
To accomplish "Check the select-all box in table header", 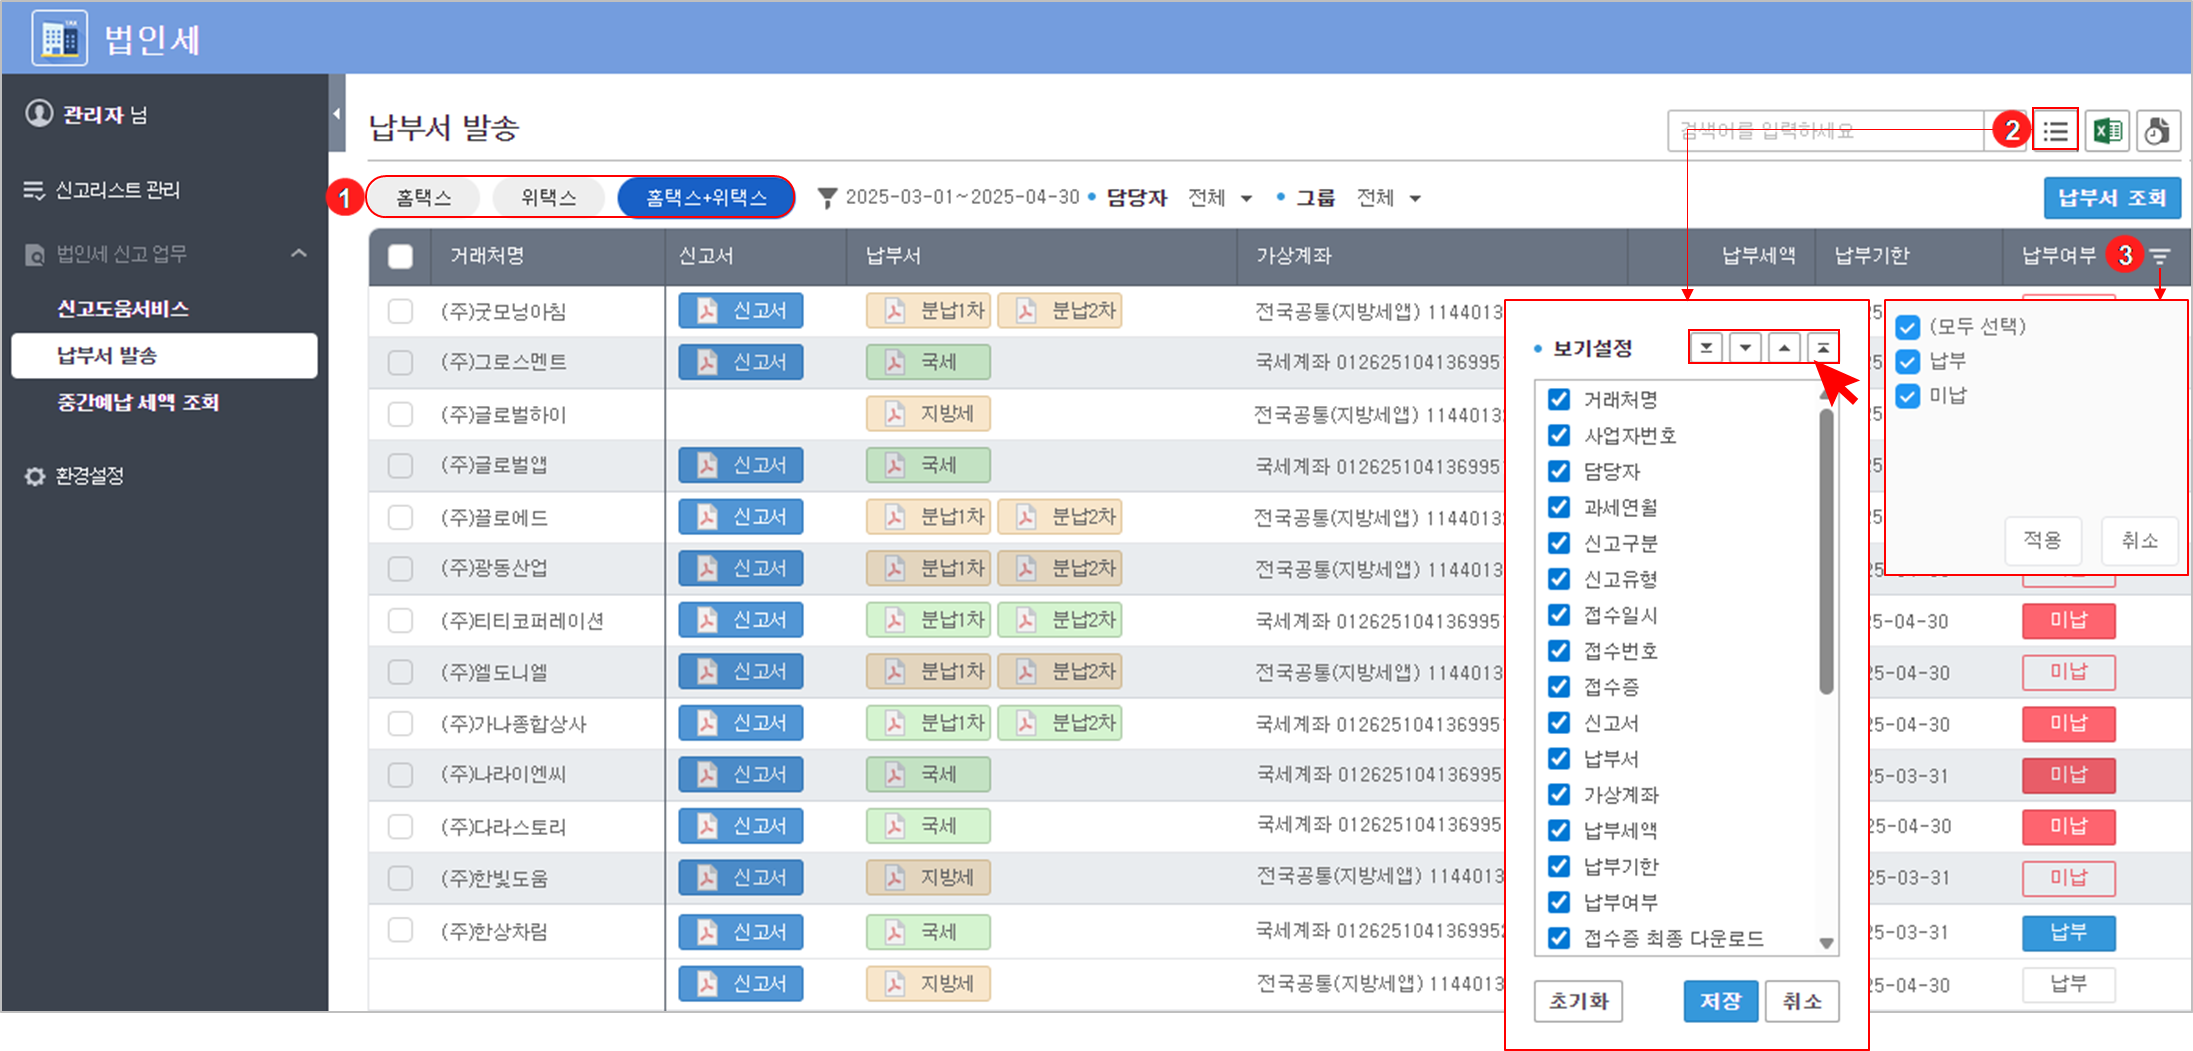I will click(400, 257).
